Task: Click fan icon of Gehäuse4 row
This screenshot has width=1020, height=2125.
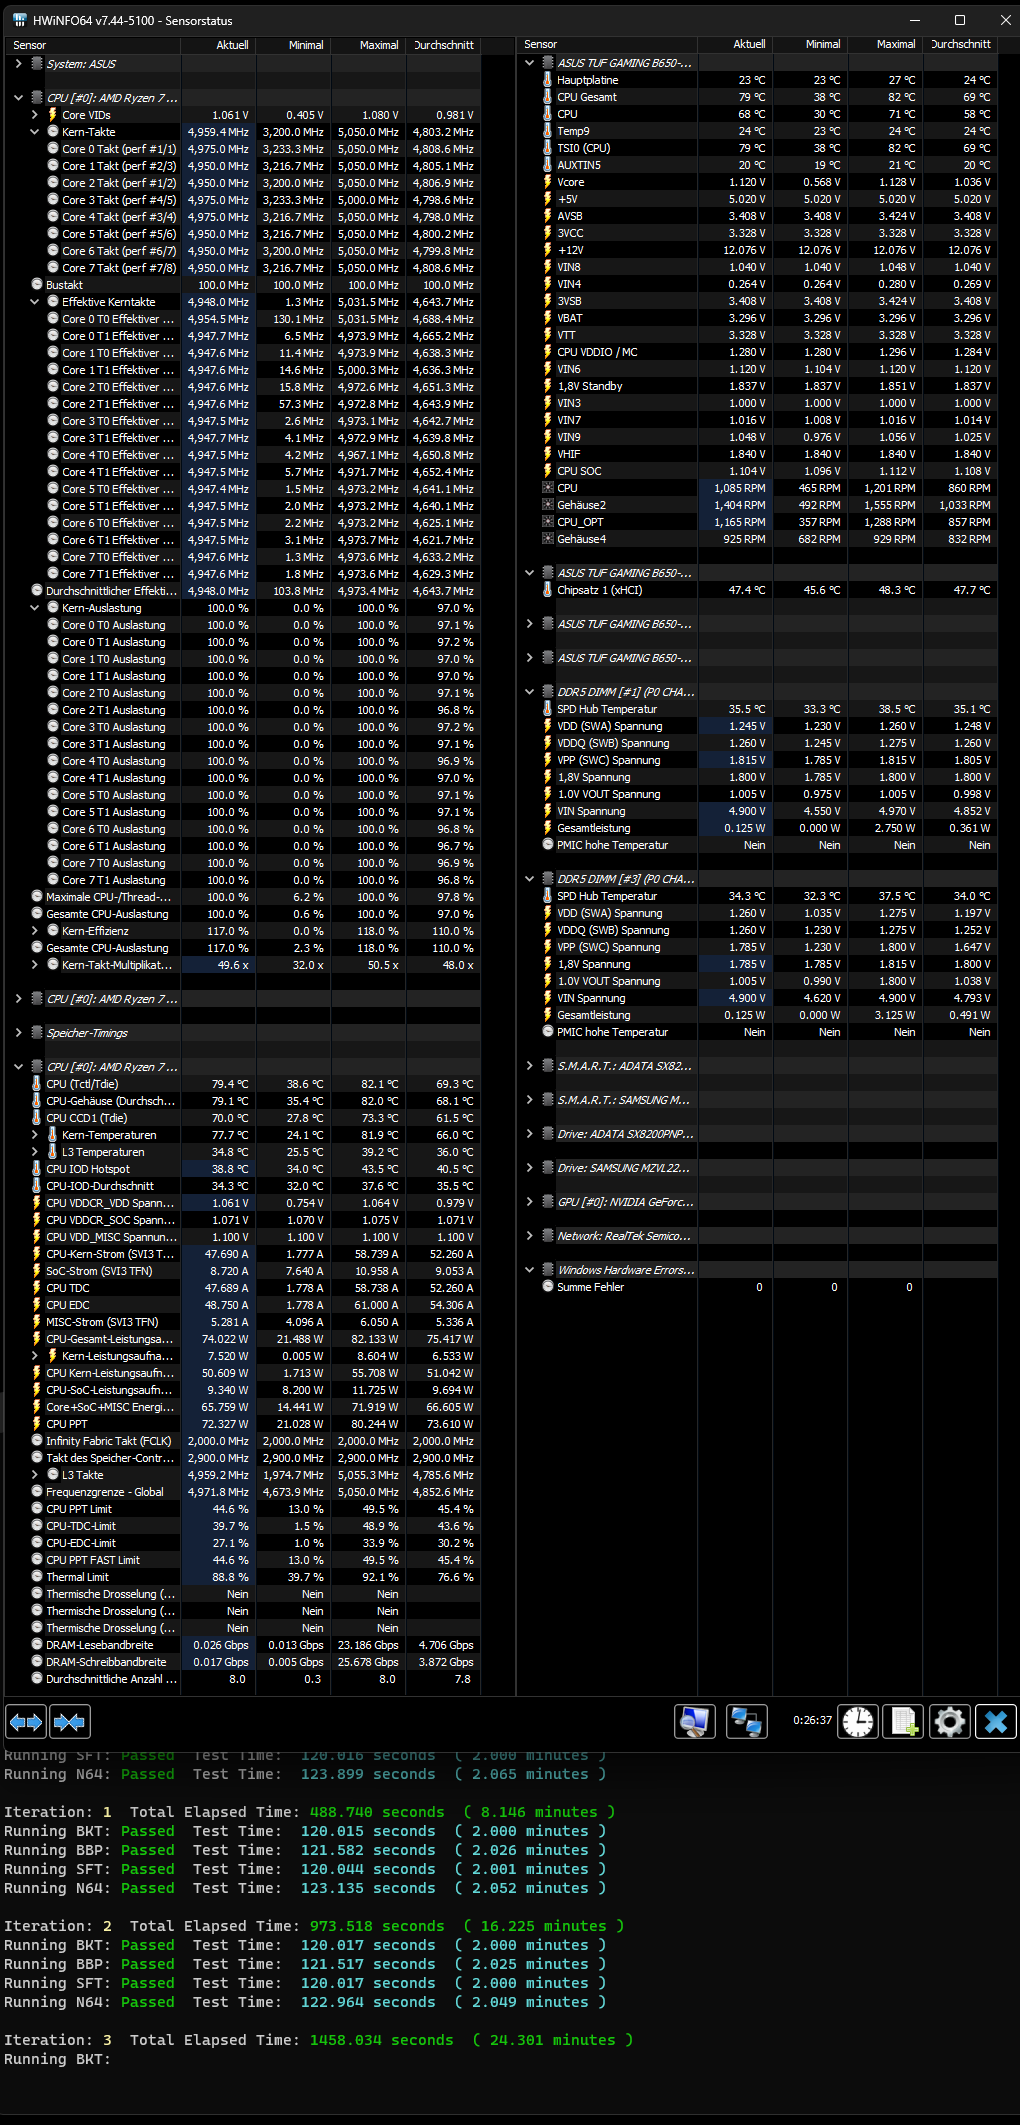Action: coord(548,539)
